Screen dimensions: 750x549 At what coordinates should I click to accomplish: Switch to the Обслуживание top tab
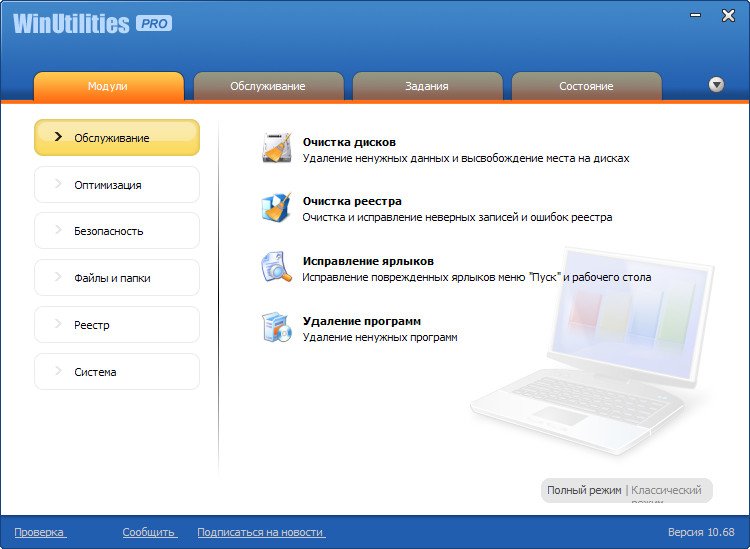point(268,87)
